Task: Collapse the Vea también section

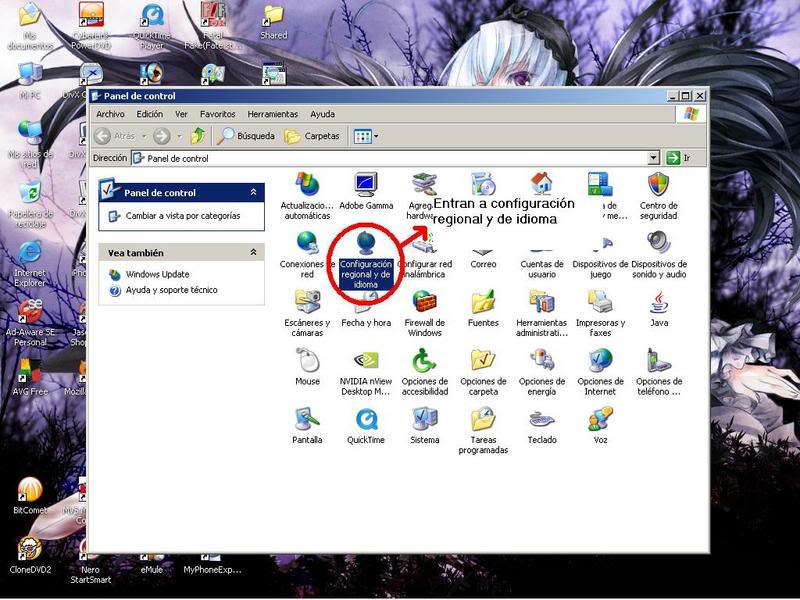Action: (254, 252)
